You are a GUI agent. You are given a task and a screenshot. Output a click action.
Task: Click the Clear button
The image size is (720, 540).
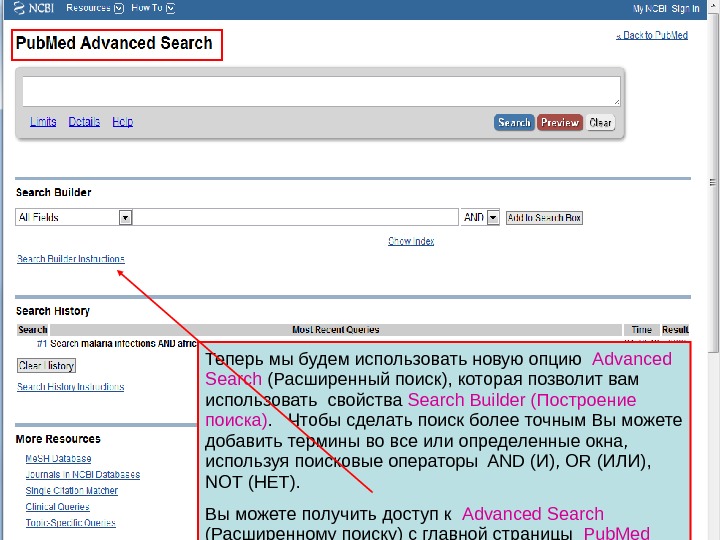(x=600, y=123)
